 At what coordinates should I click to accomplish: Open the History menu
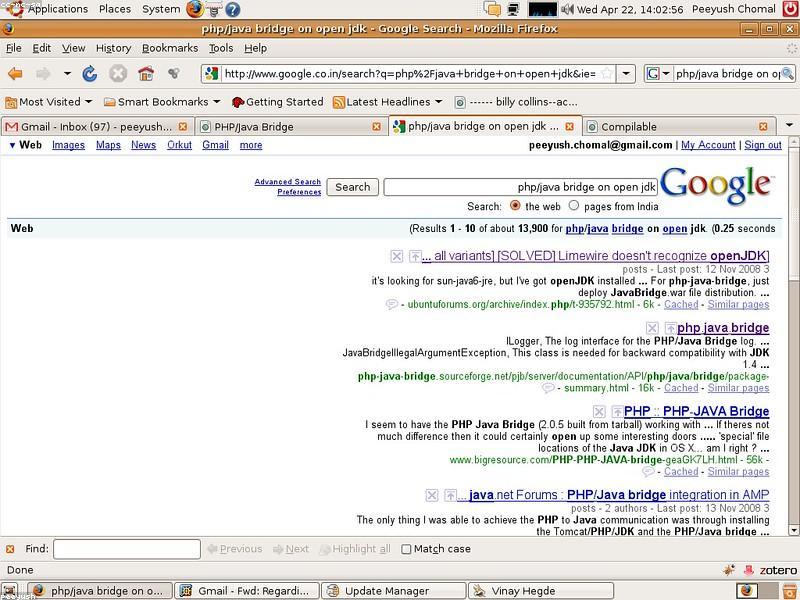click(113, 48)
